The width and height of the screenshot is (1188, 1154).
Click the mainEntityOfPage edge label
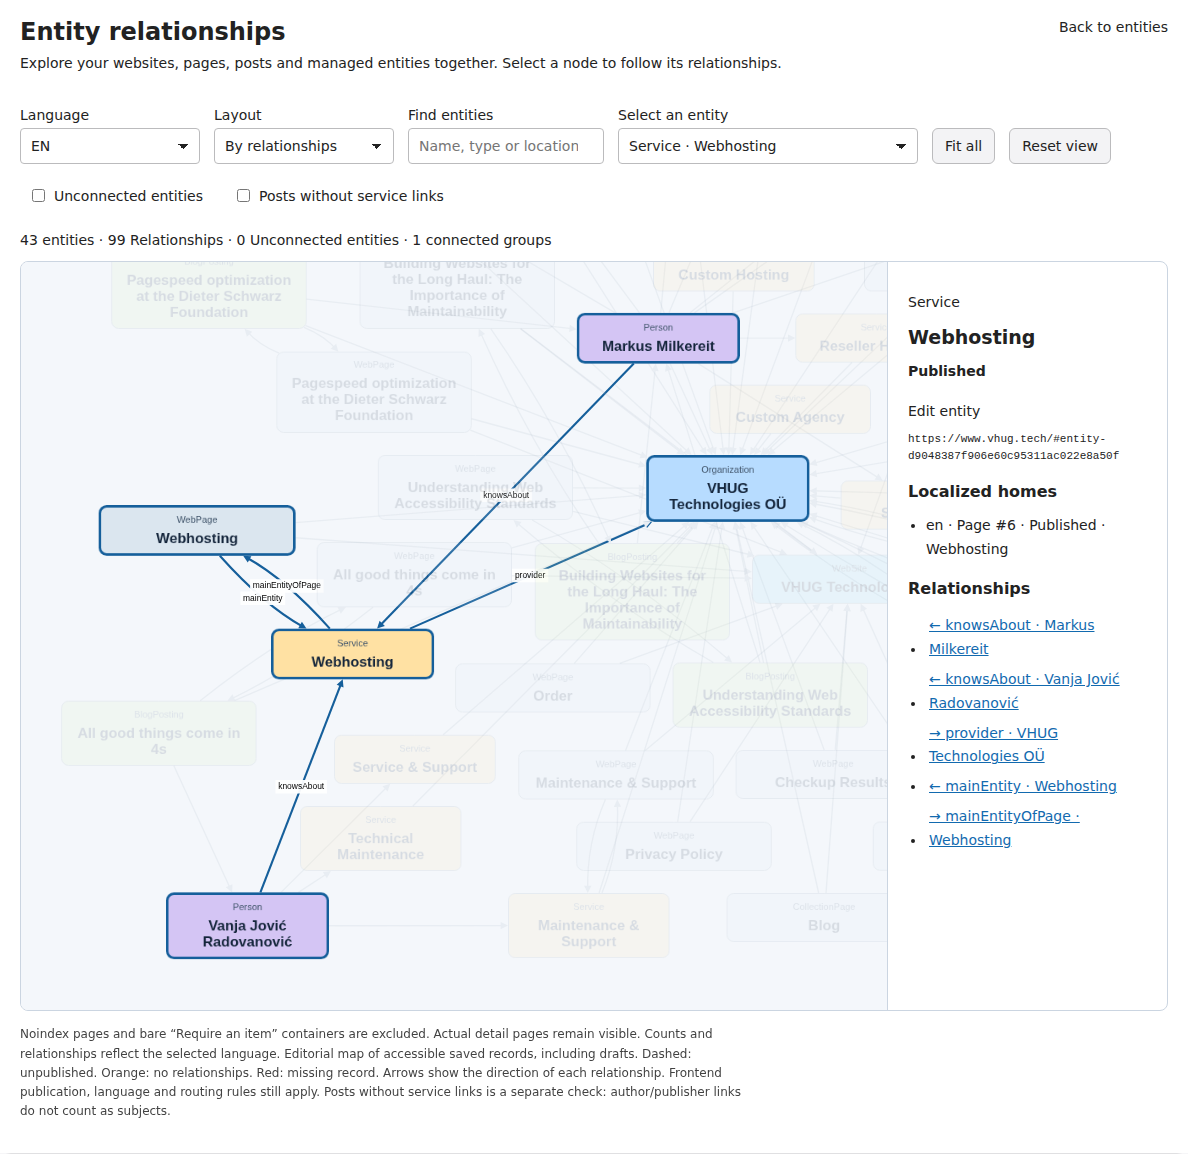point(286,585)
